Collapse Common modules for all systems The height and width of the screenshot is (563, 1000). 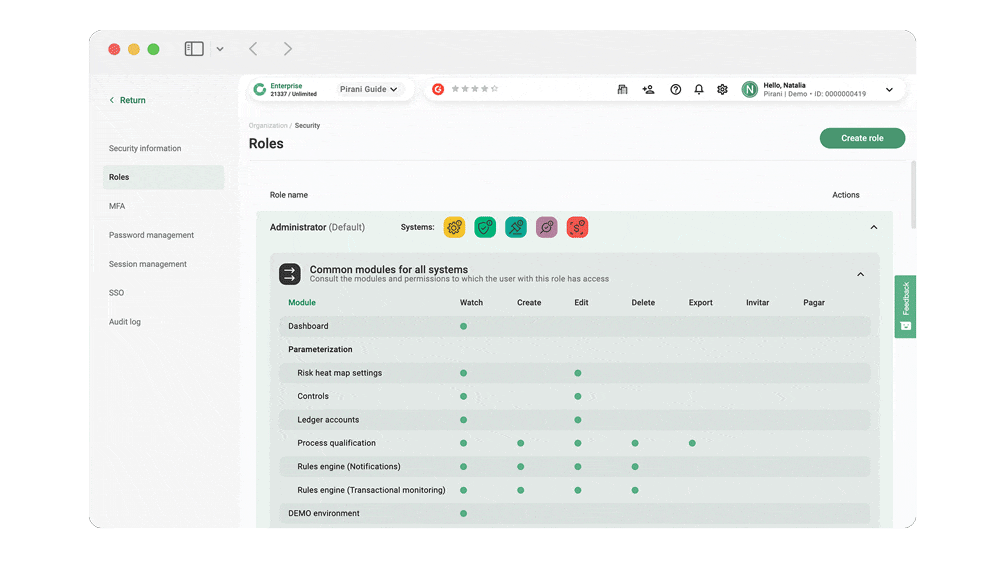[860, 274]
